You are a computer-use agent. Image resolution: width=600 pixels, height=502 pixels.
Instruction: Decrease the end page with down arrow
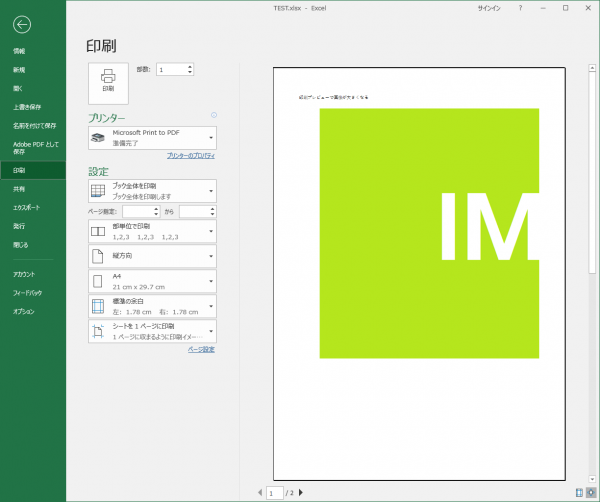tap(212, 214)
